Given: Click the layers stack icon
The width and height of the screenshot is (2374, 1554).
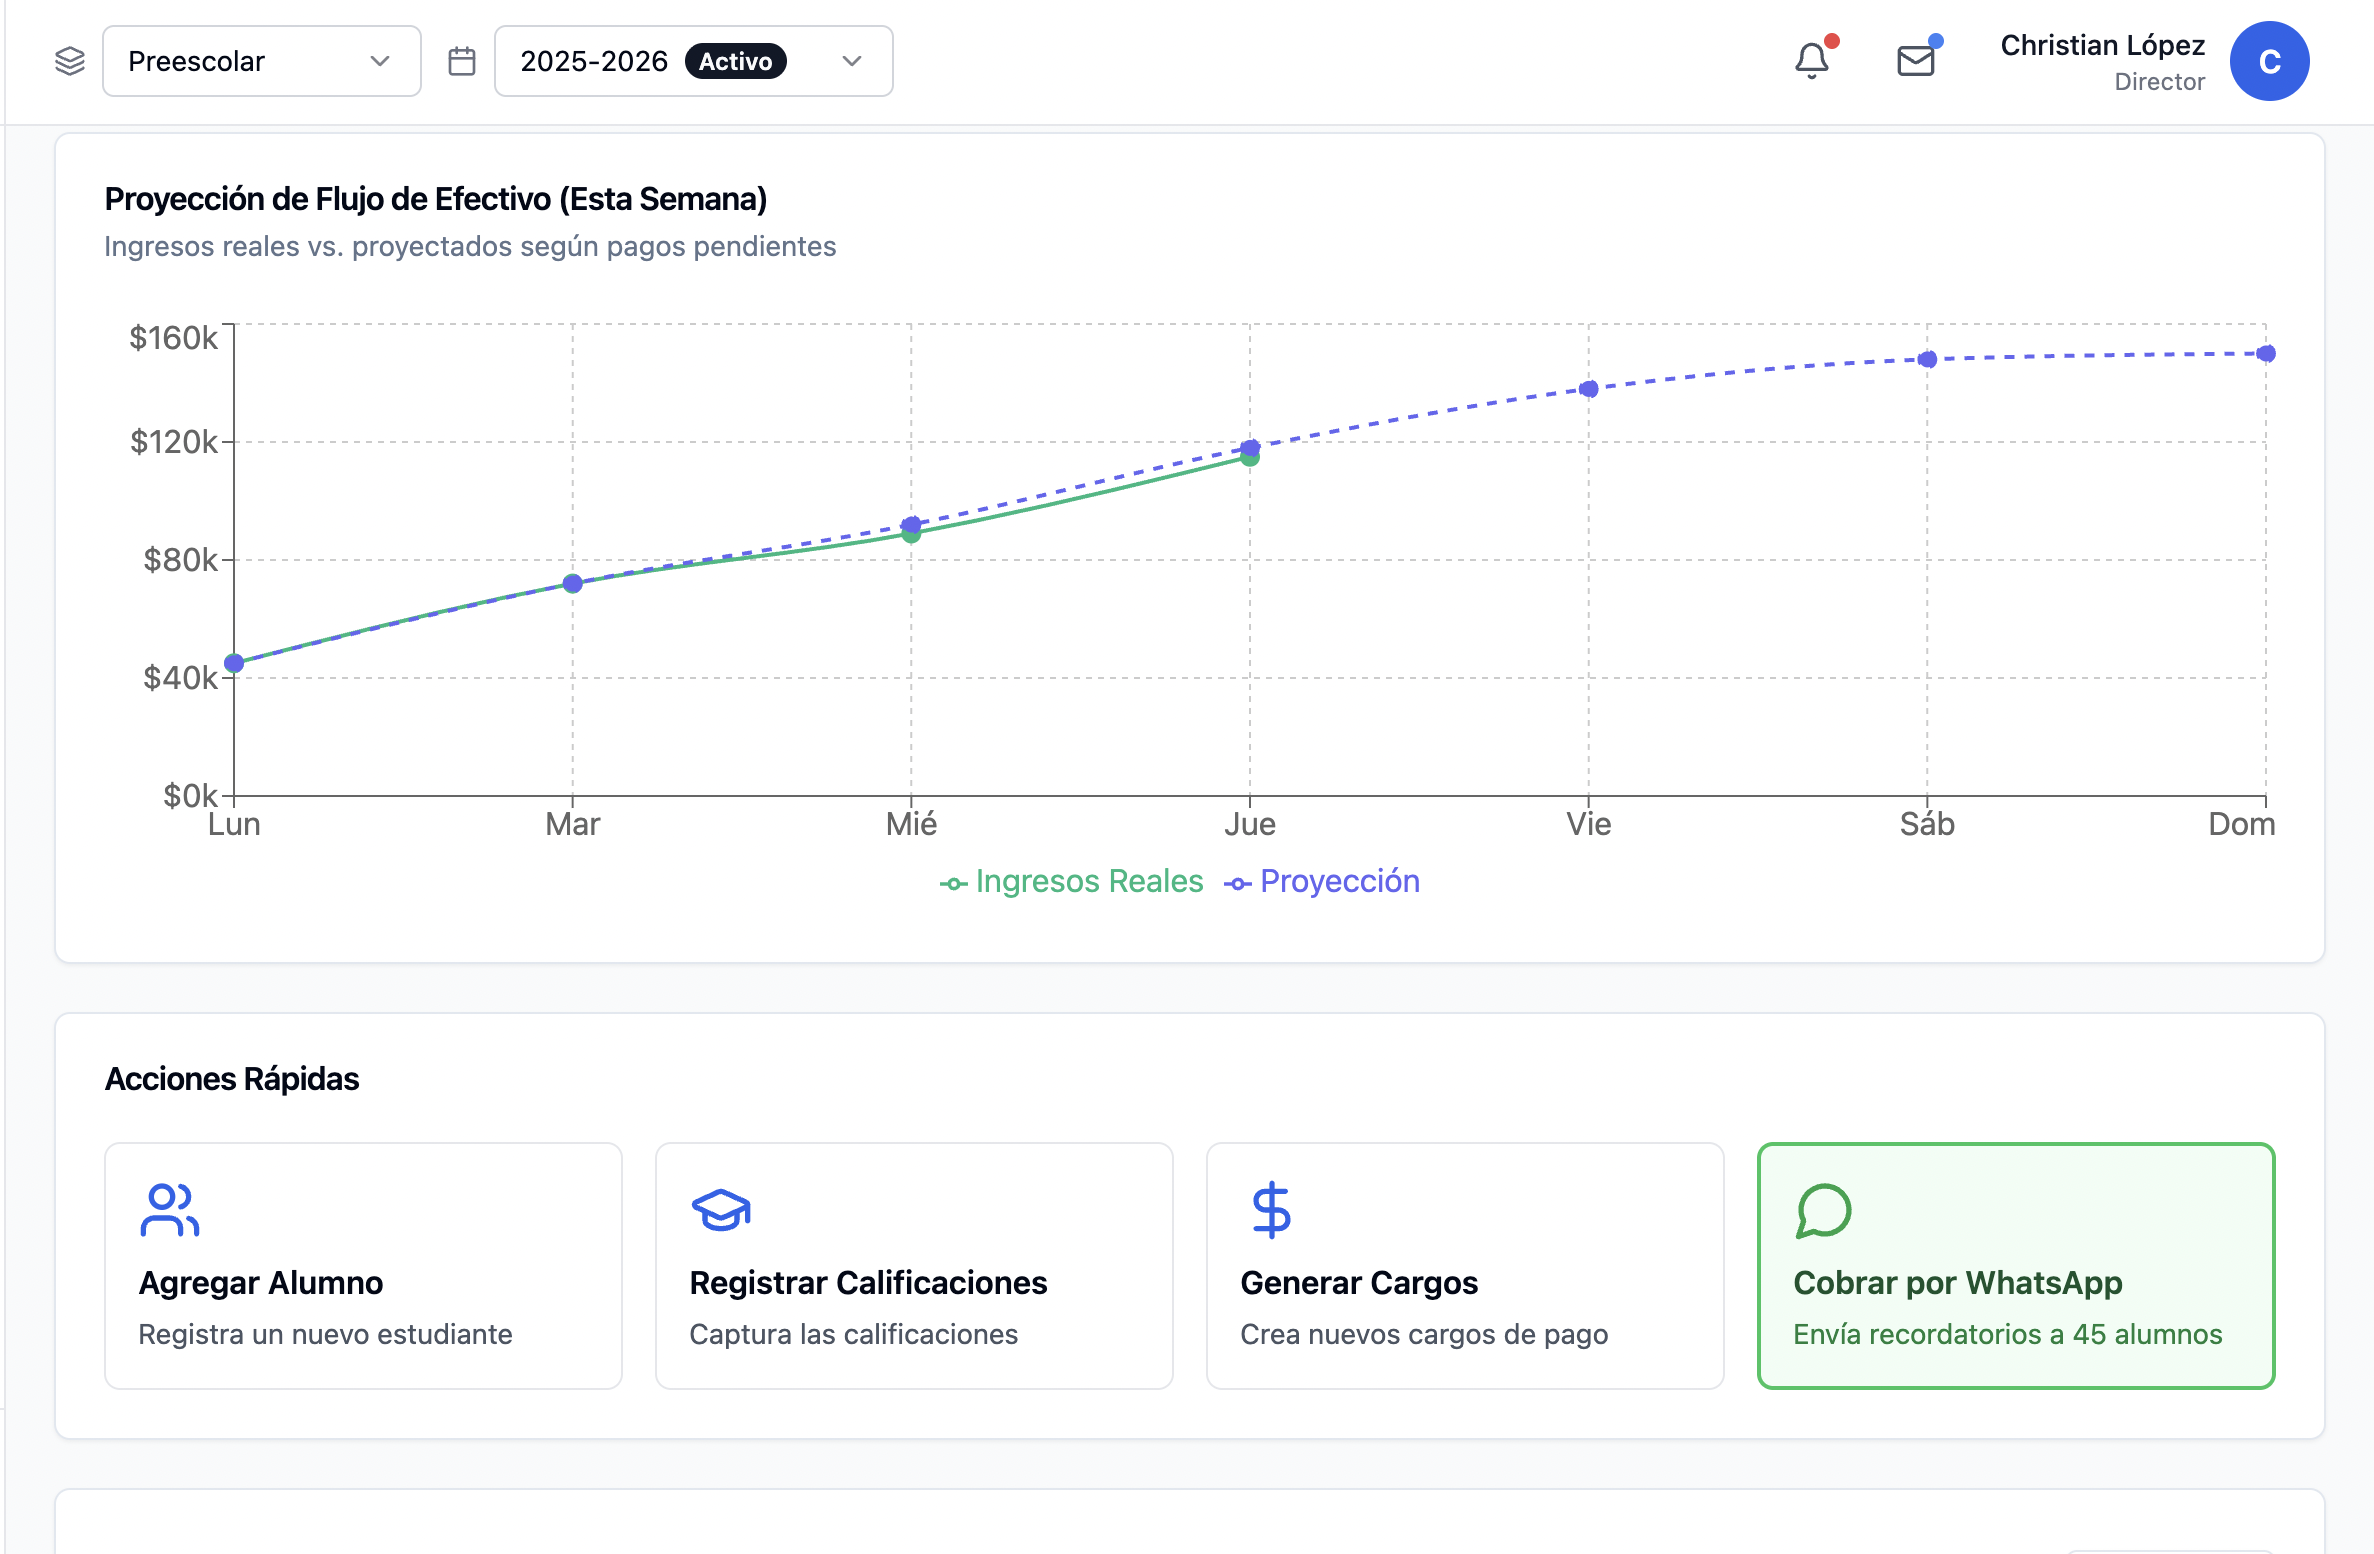Looking at the screenshot, I should pos(70,61).
